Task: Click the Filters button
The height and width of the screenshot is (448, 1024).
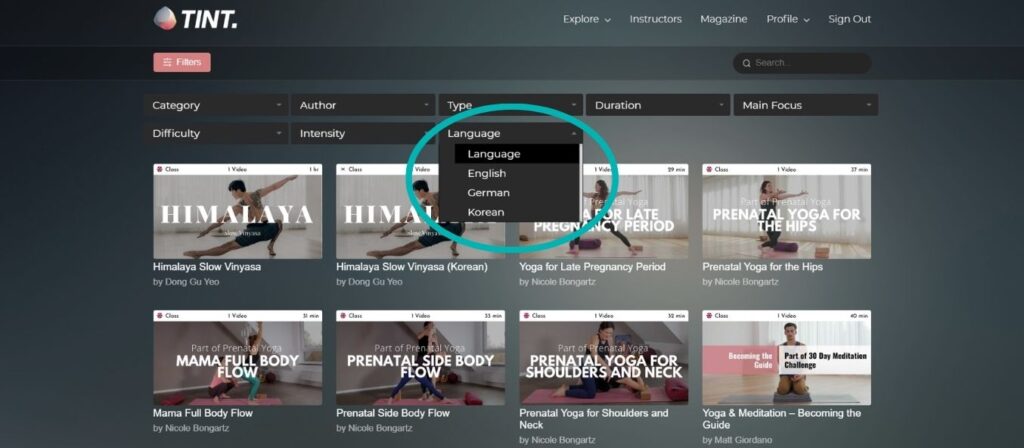Action: point(181,62)
